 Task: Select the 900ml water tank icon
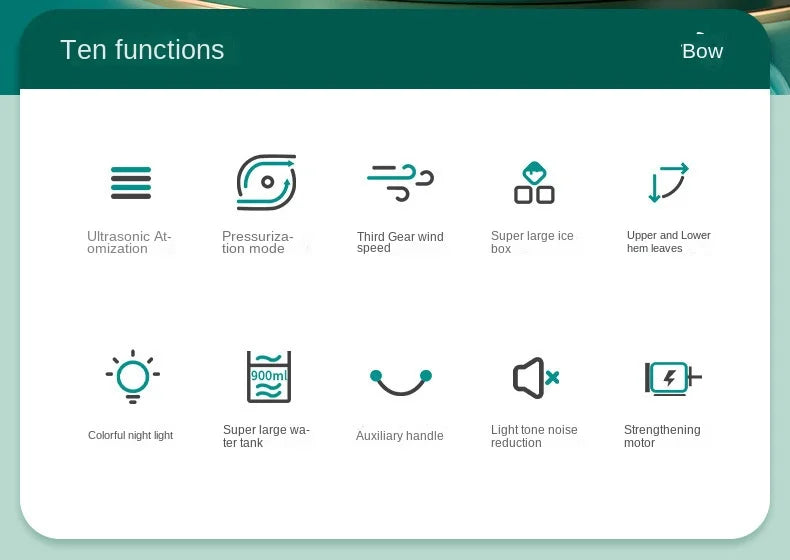(x=268, y=377)
